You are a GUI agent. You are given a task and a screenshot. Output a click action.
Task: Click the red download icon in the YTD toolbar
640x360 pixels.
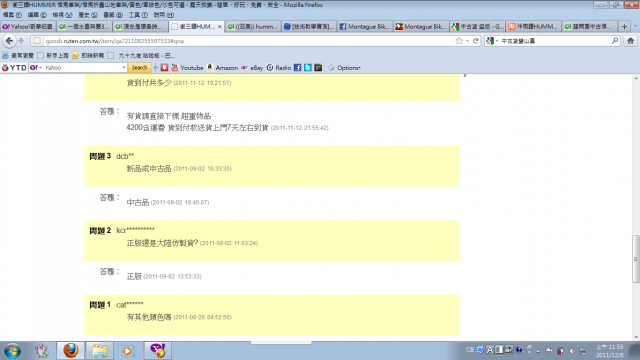pos(164,68)
